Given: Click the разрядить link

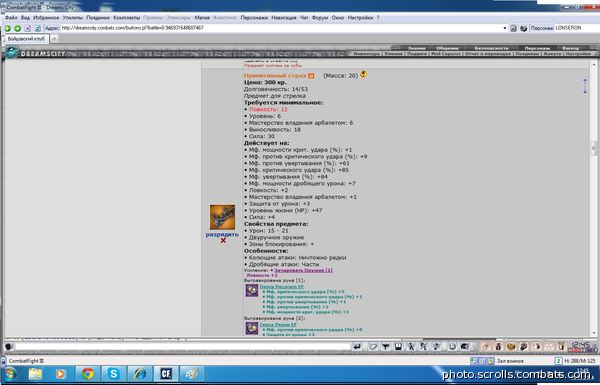Looking at the screenshot, I should (222, 234).
